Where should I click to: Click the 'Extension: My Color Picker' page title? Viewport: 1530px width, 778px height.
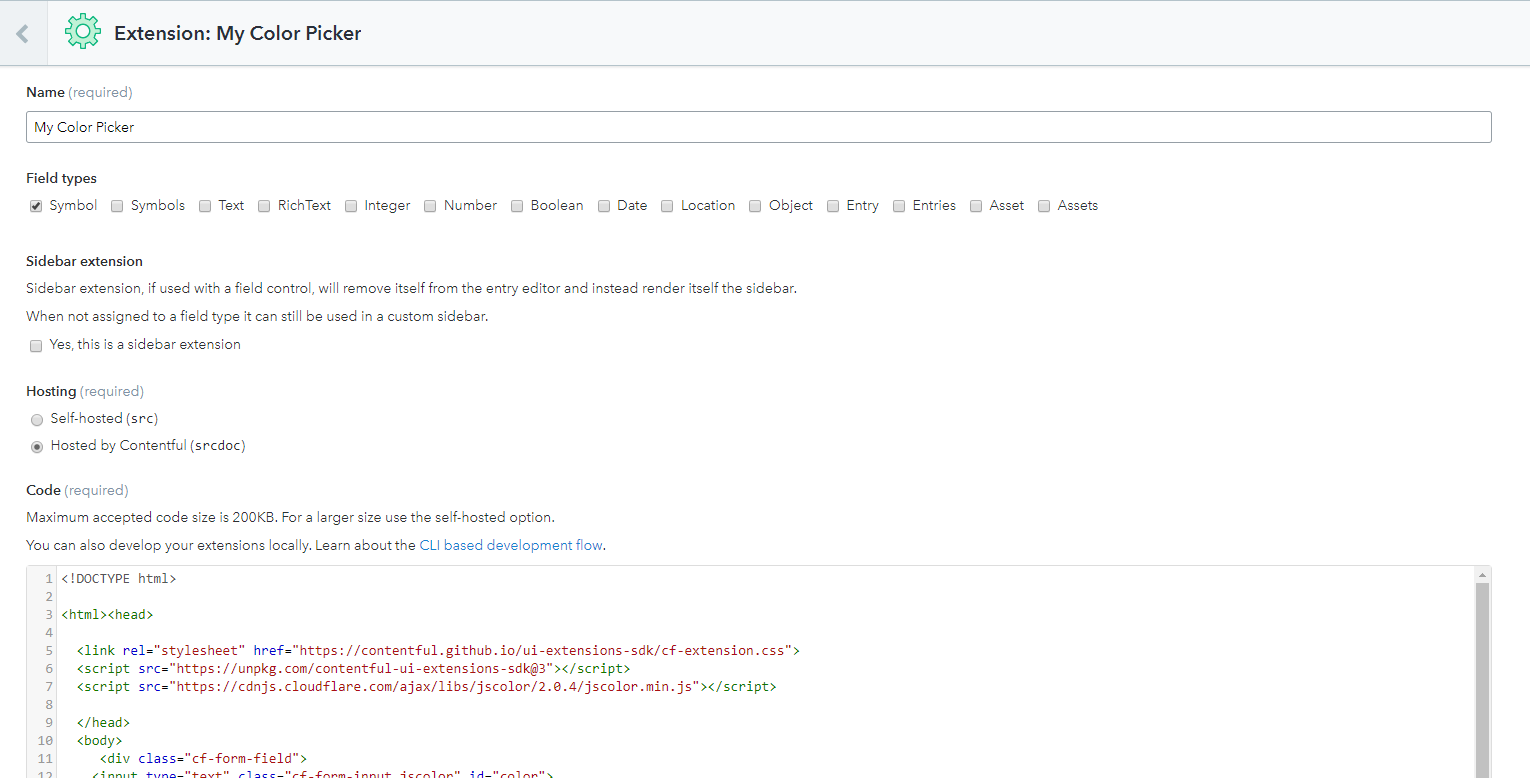click(238, 33)
